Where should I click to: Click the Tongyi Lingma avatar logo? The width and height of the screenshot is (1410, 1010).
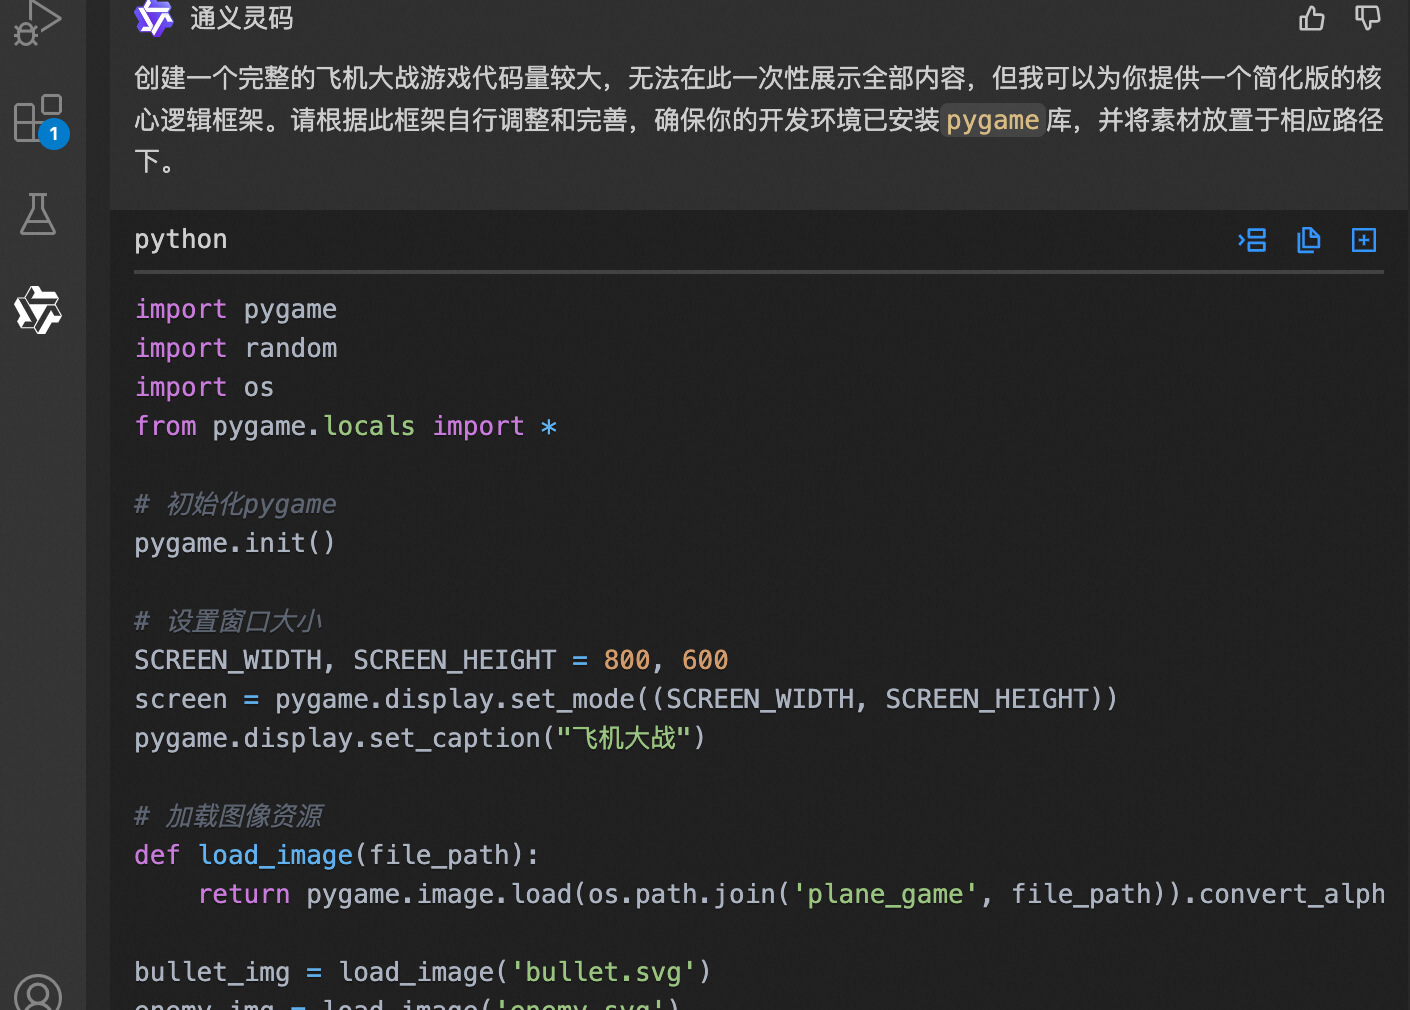point(154,18)
